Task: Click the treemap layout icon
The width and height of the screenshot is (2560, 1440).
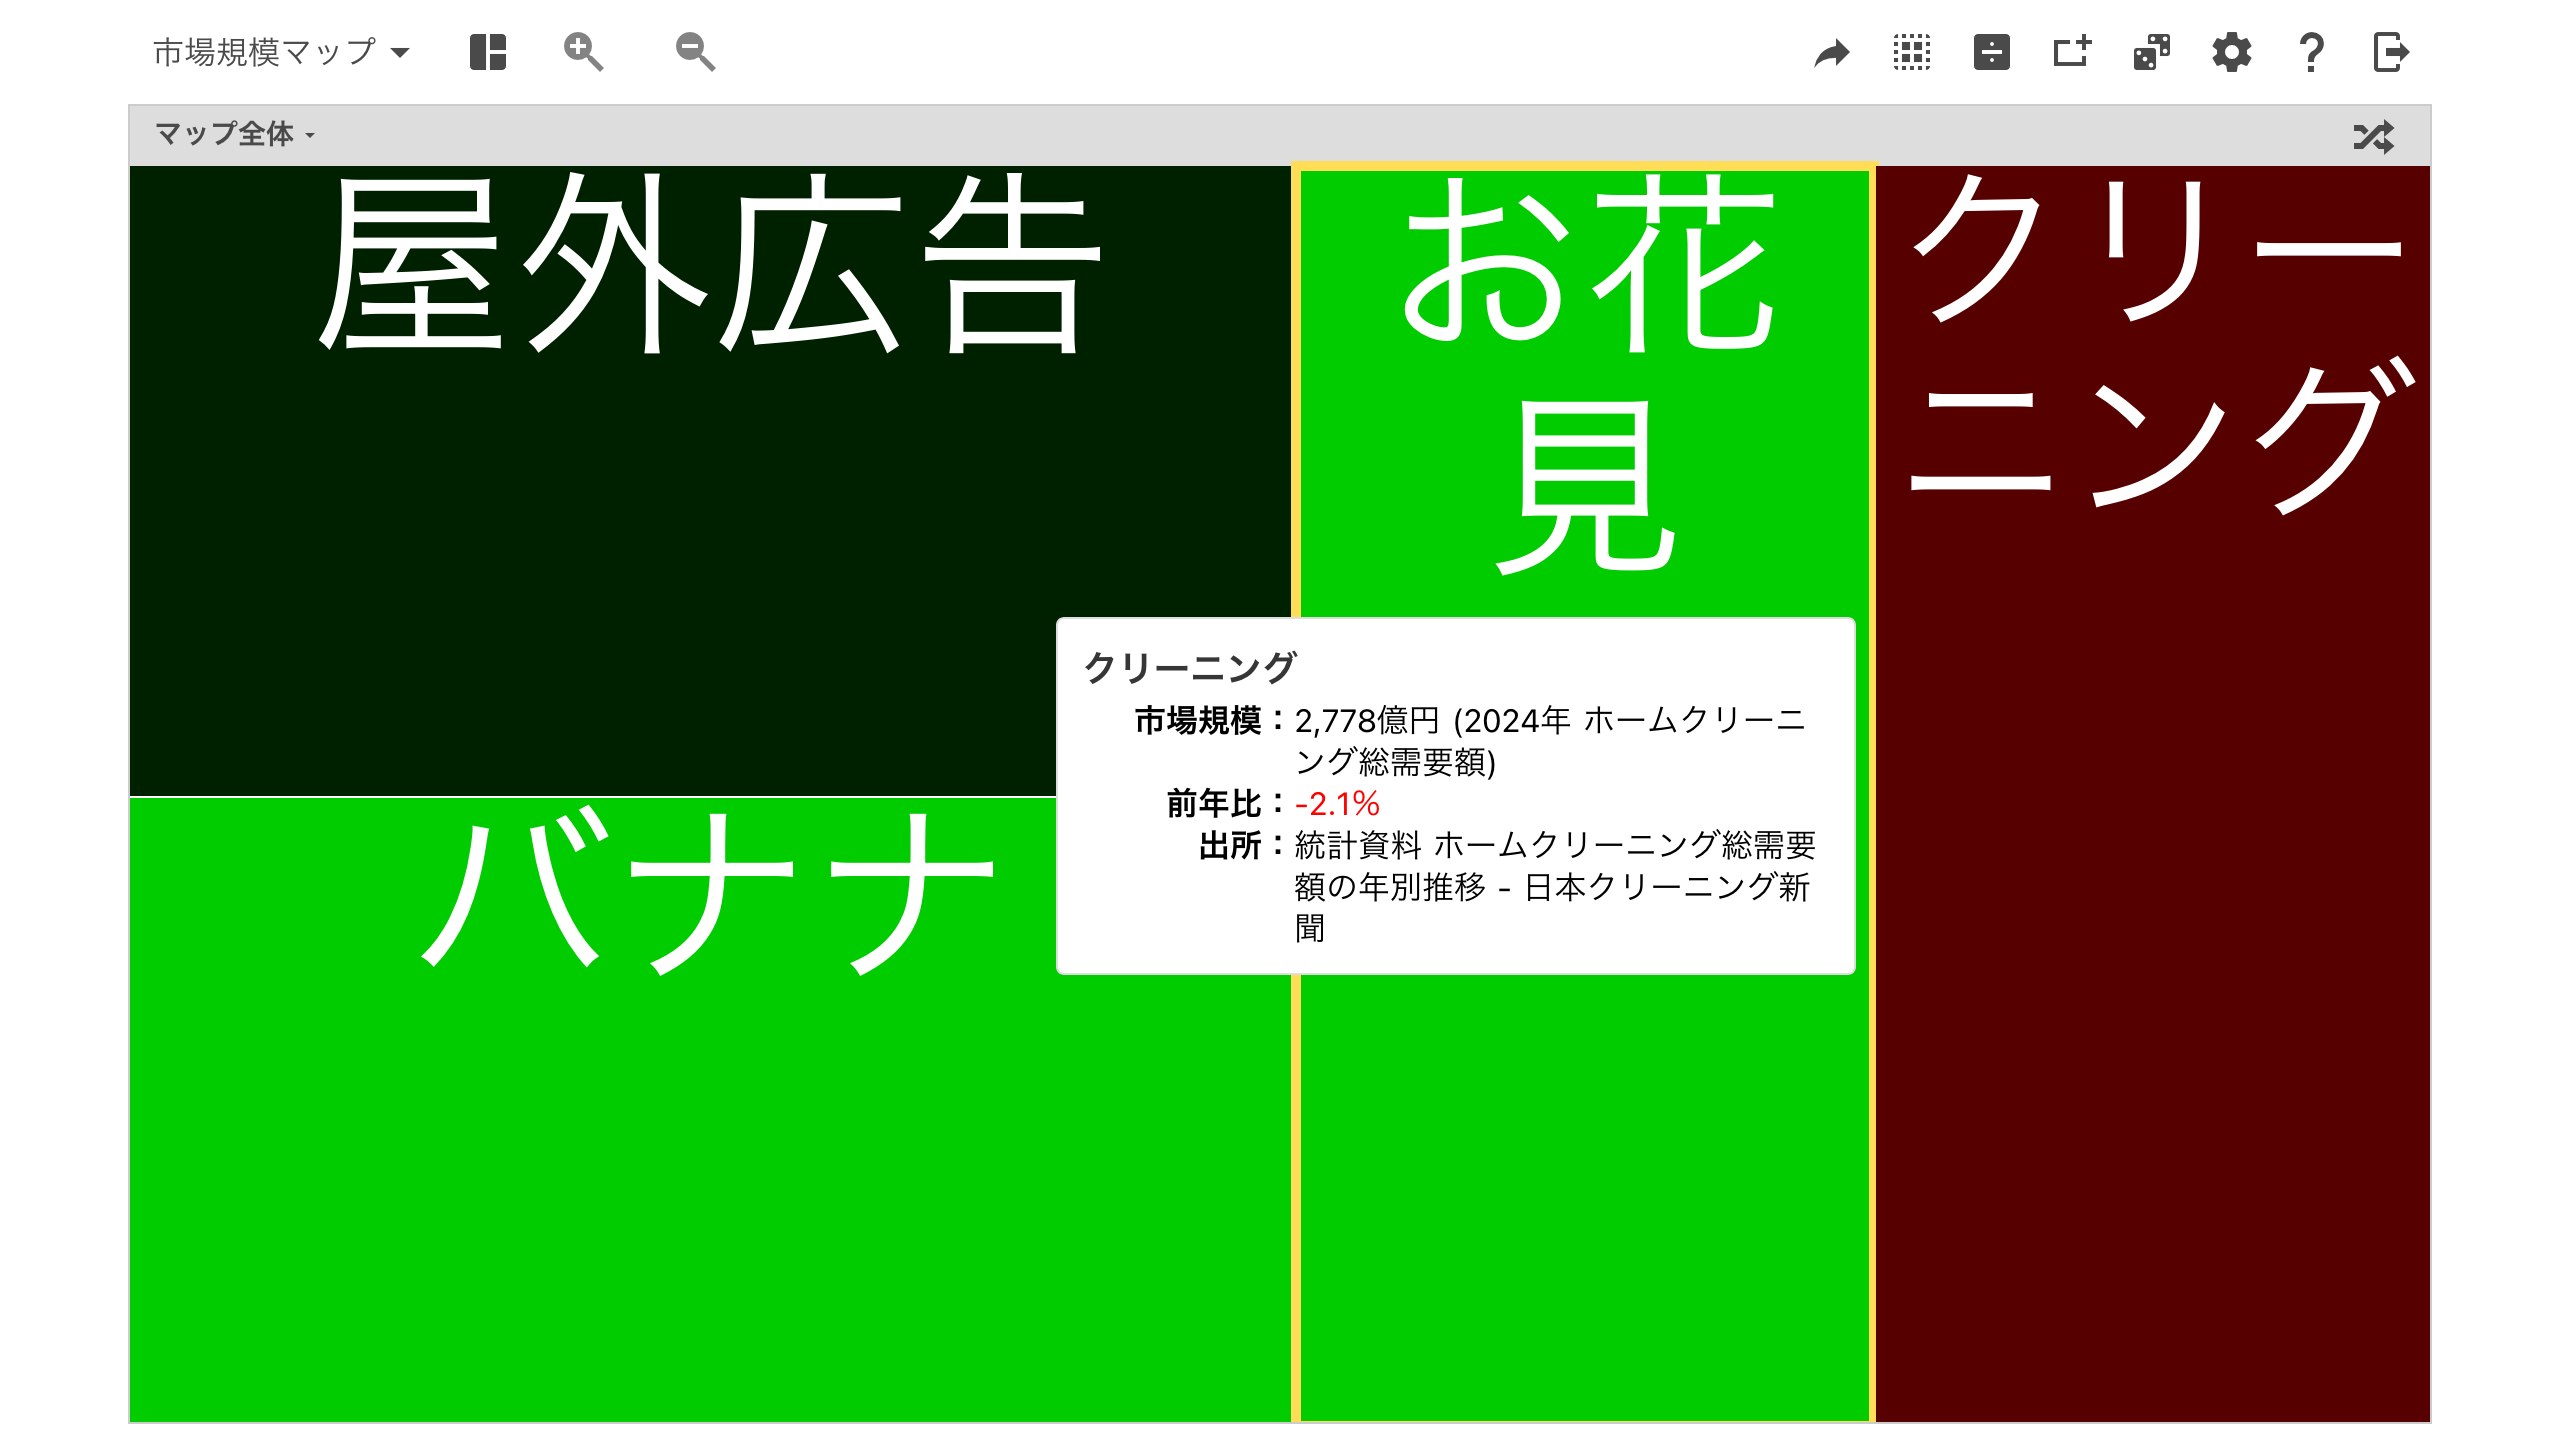Action: 488,52
